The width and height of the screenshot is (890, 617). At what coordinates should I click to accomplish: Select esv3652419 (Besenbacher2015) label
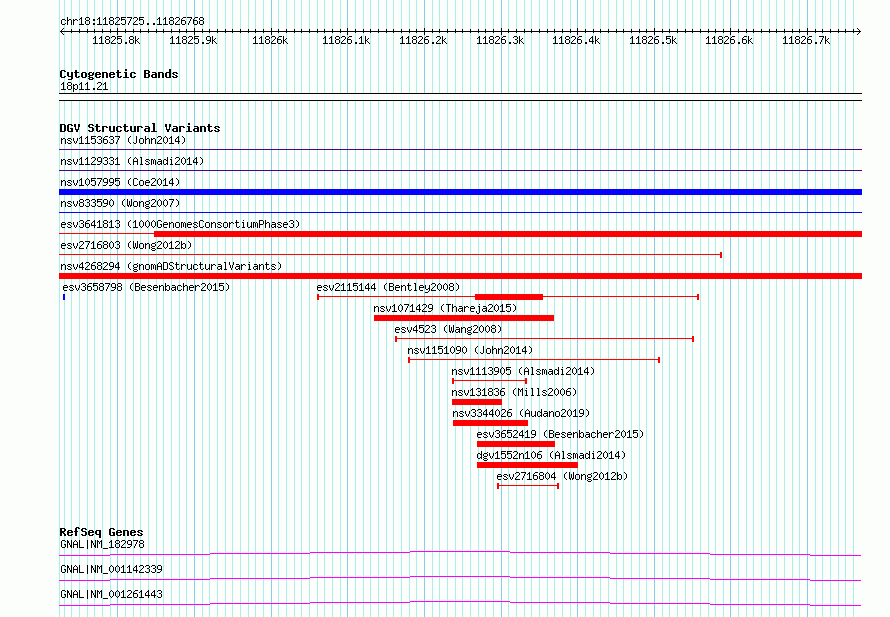560,434
